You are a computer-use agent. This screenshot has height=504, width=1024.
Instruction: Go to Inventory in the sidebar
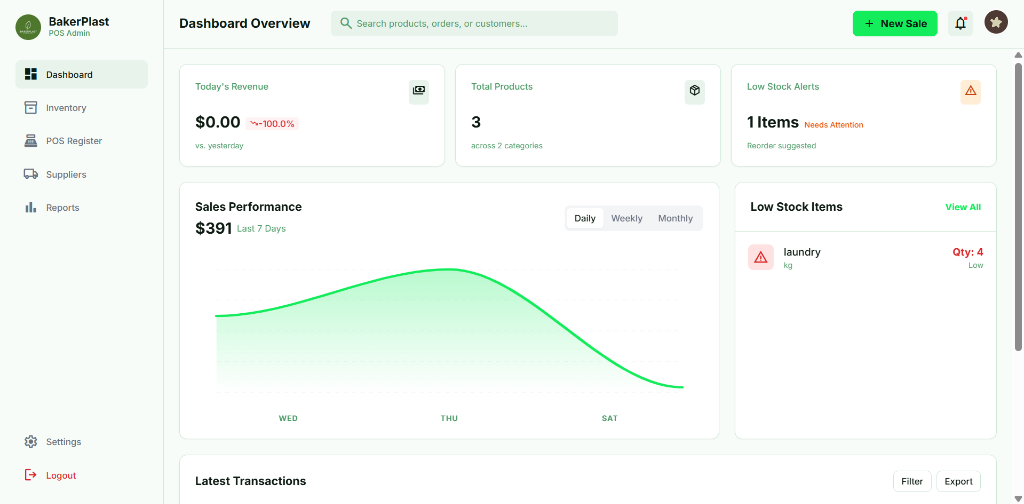point(66,108)
